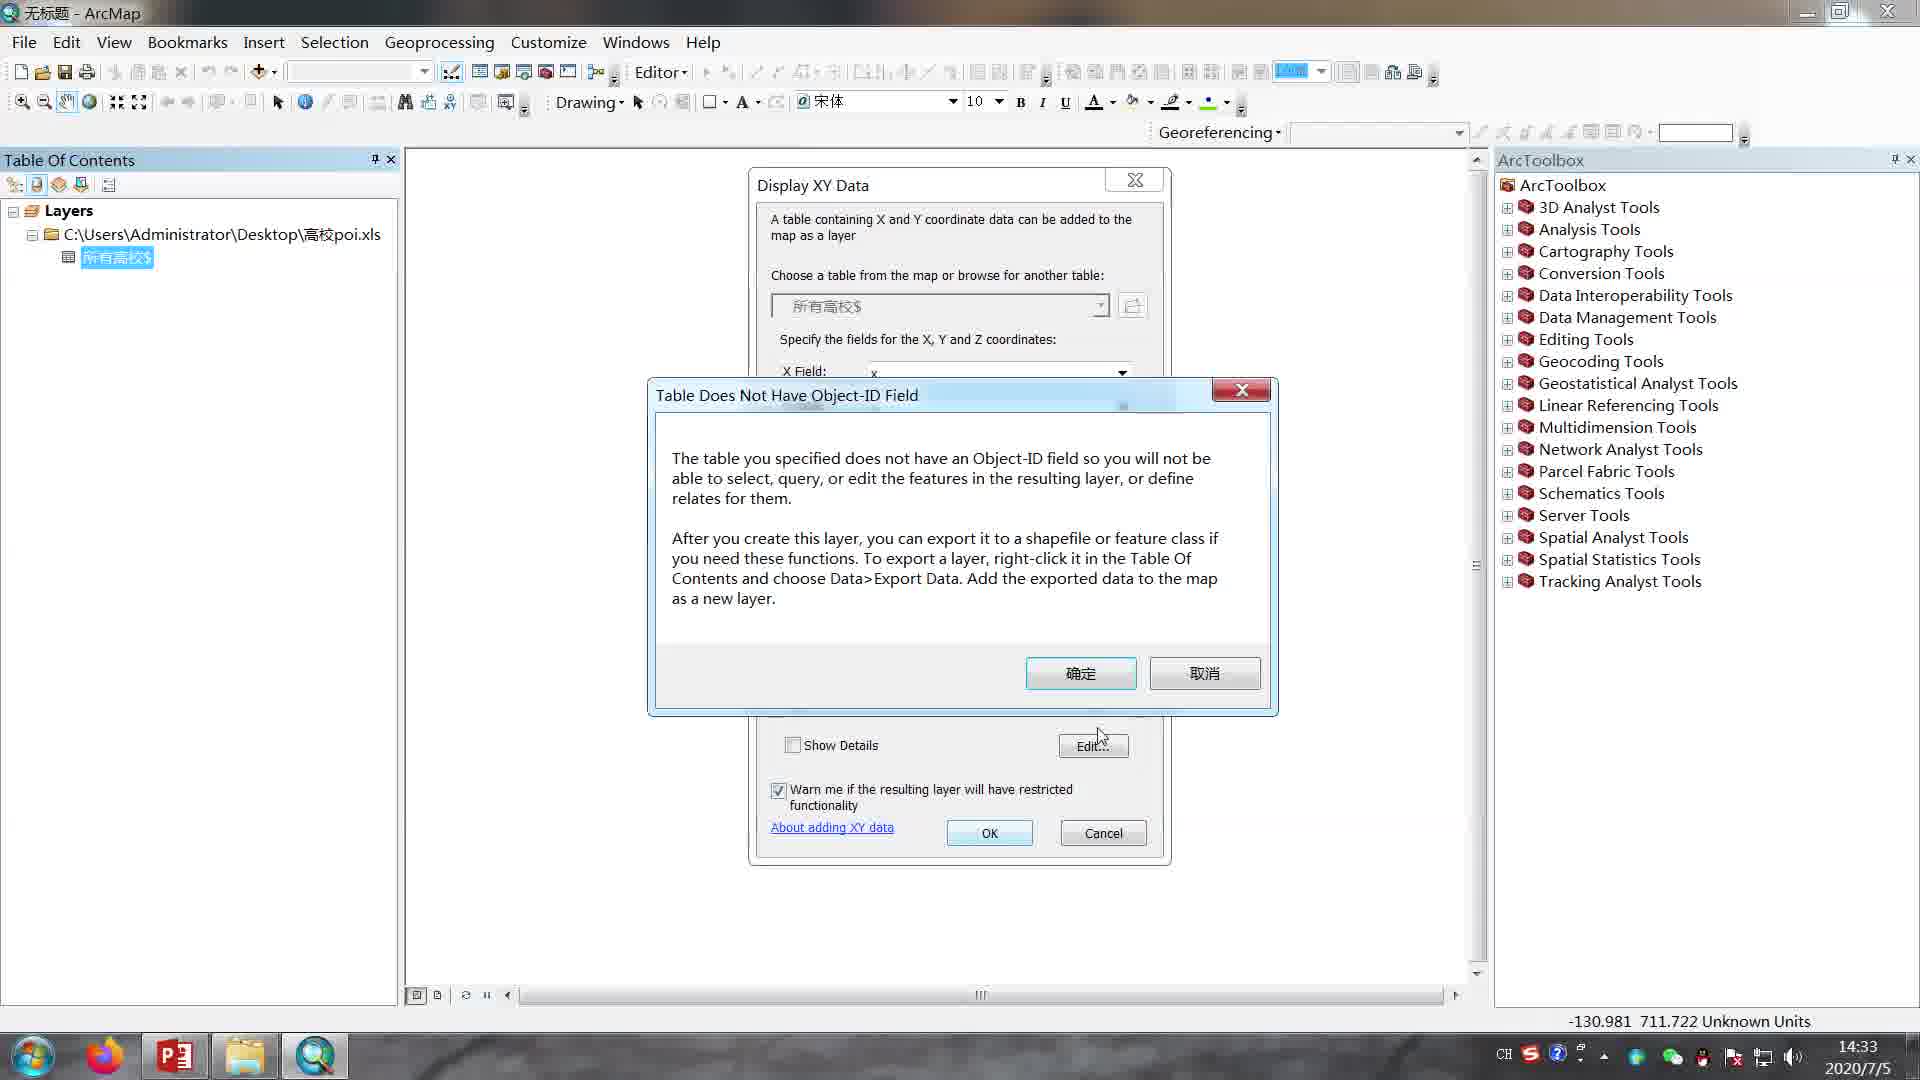This screenshot has height=1080, width=1920.
Task: Click the New Map File icon
Action: point(21,72)
